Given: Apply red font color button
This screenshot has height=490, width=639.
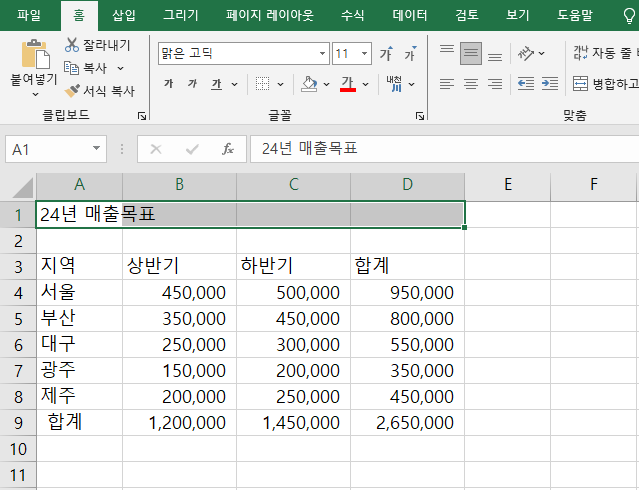Looking at the screenshot, I should (348, 84).
